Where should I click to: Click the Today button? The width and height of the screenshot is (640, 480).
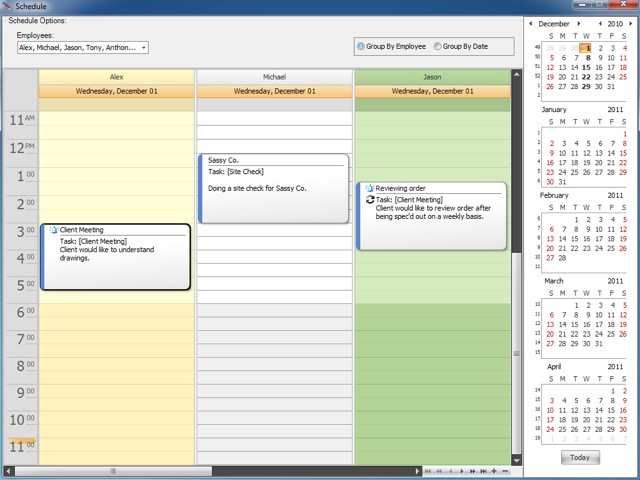click(580, 457)
